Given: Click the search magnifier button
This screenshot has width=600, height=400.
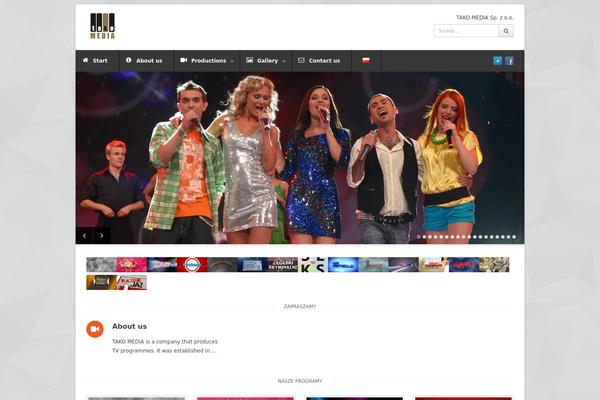Looking at the screenshot, I should click(506, 31).
